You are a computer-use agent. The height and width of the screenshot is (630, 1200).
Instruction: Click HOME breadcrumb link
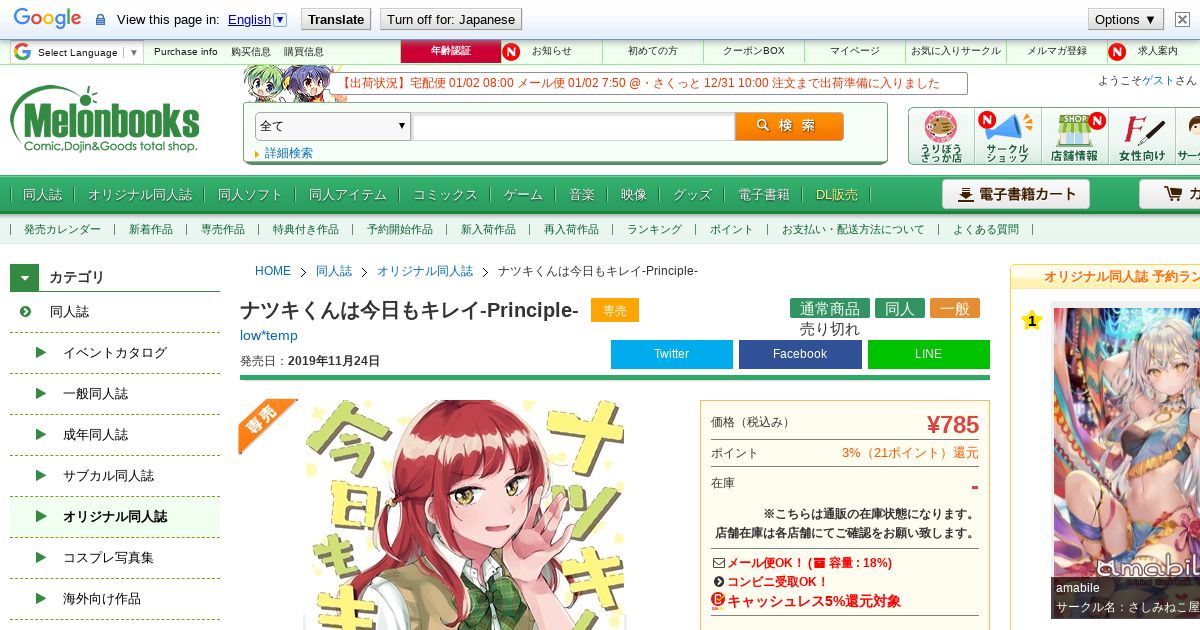click(273, 271)
